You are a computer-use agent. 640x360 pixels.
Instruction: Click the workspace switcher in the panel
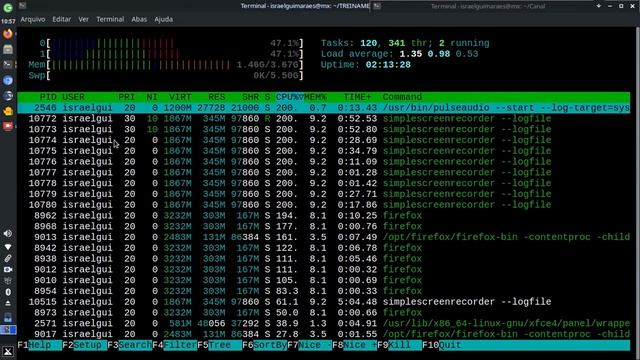coord(8,329)
